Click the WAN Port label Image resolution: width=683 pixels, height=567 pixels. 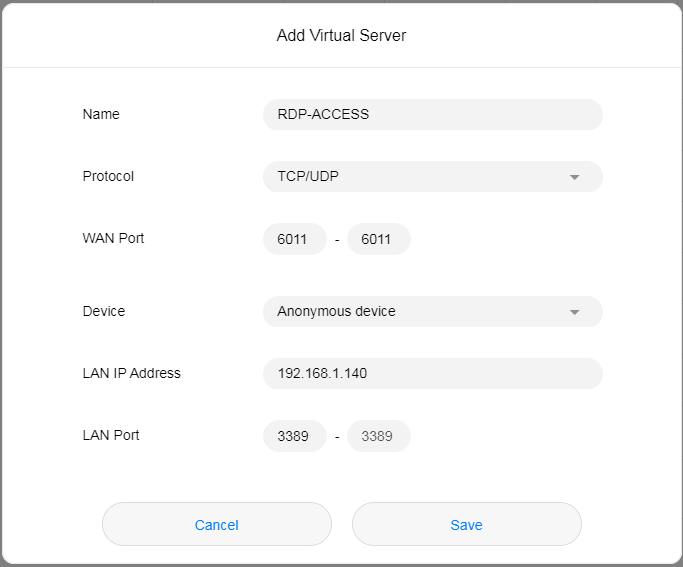point(113,238)
